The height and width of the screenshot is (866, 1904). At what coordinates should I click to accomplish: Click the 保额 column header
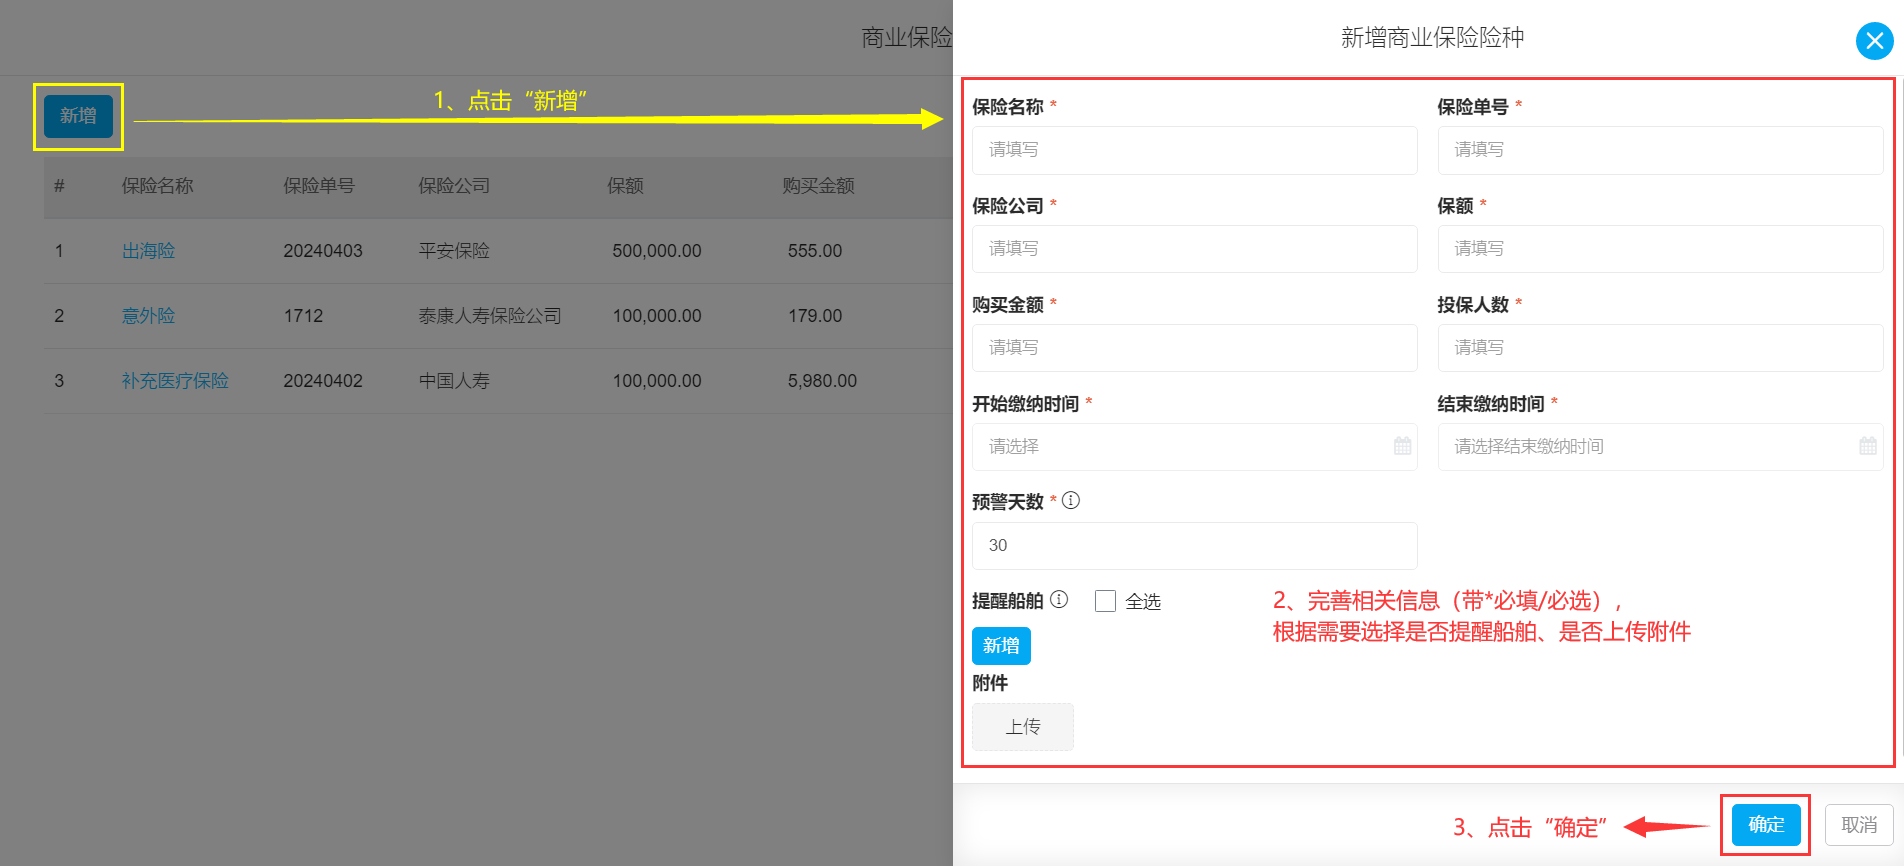625,186
